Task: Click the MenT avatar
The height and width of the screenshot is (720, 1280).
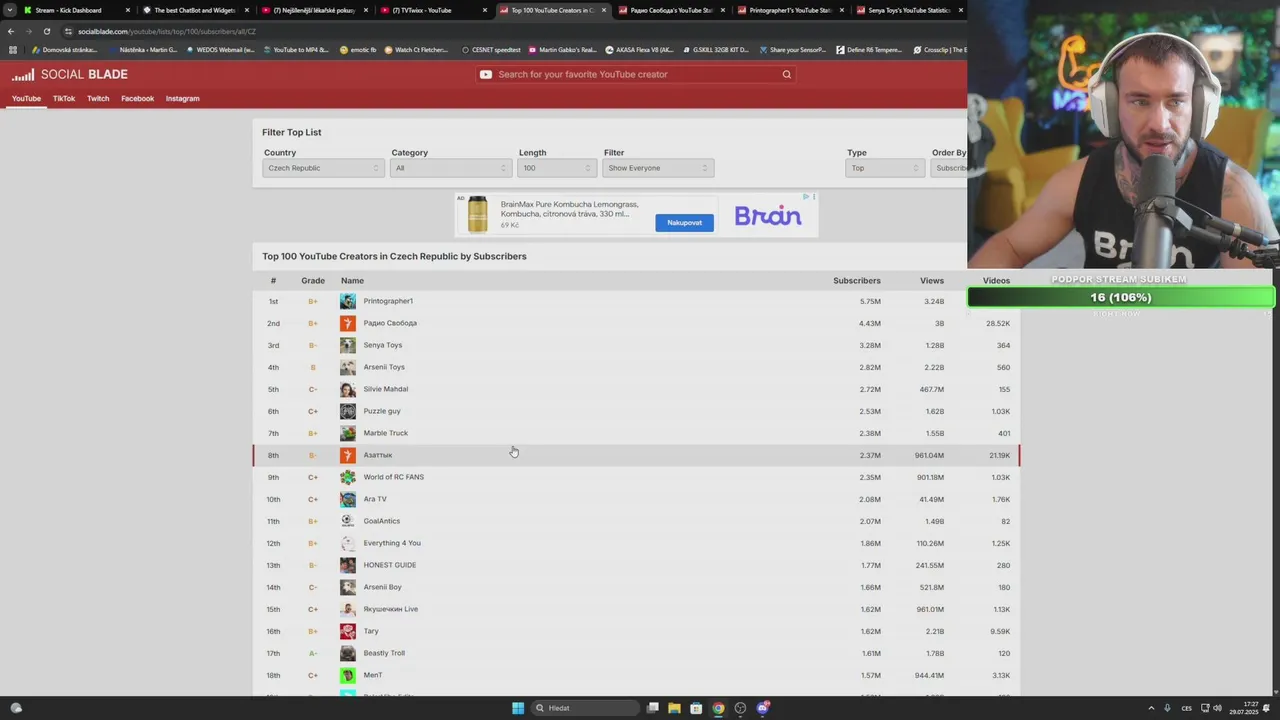Action: pos(348,675)
